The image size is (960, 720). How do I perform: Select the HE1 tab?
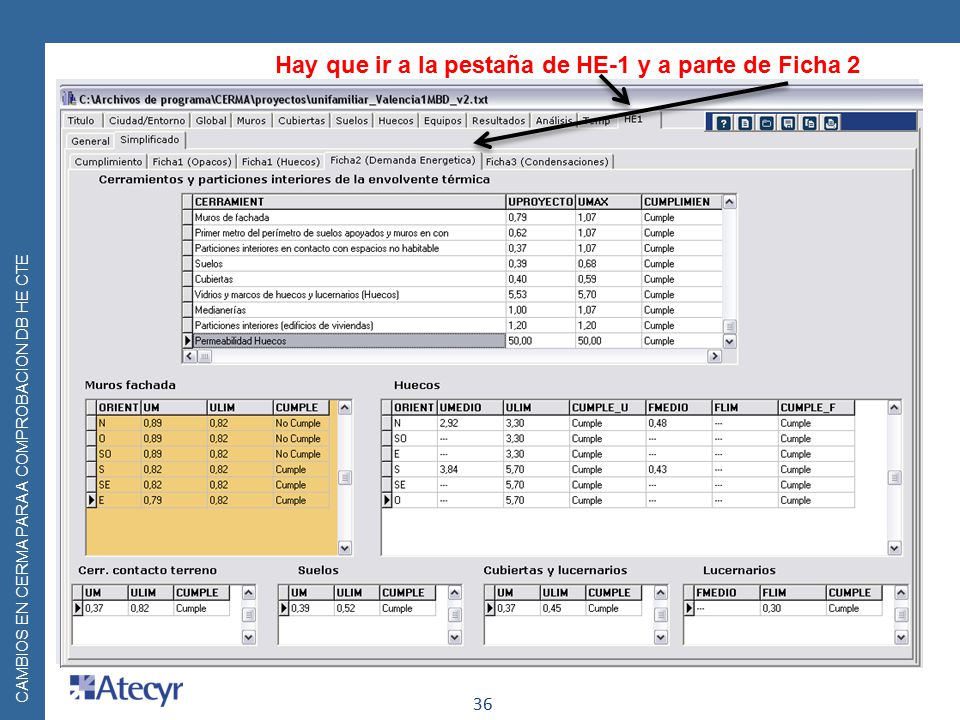(x=634, y=119)
